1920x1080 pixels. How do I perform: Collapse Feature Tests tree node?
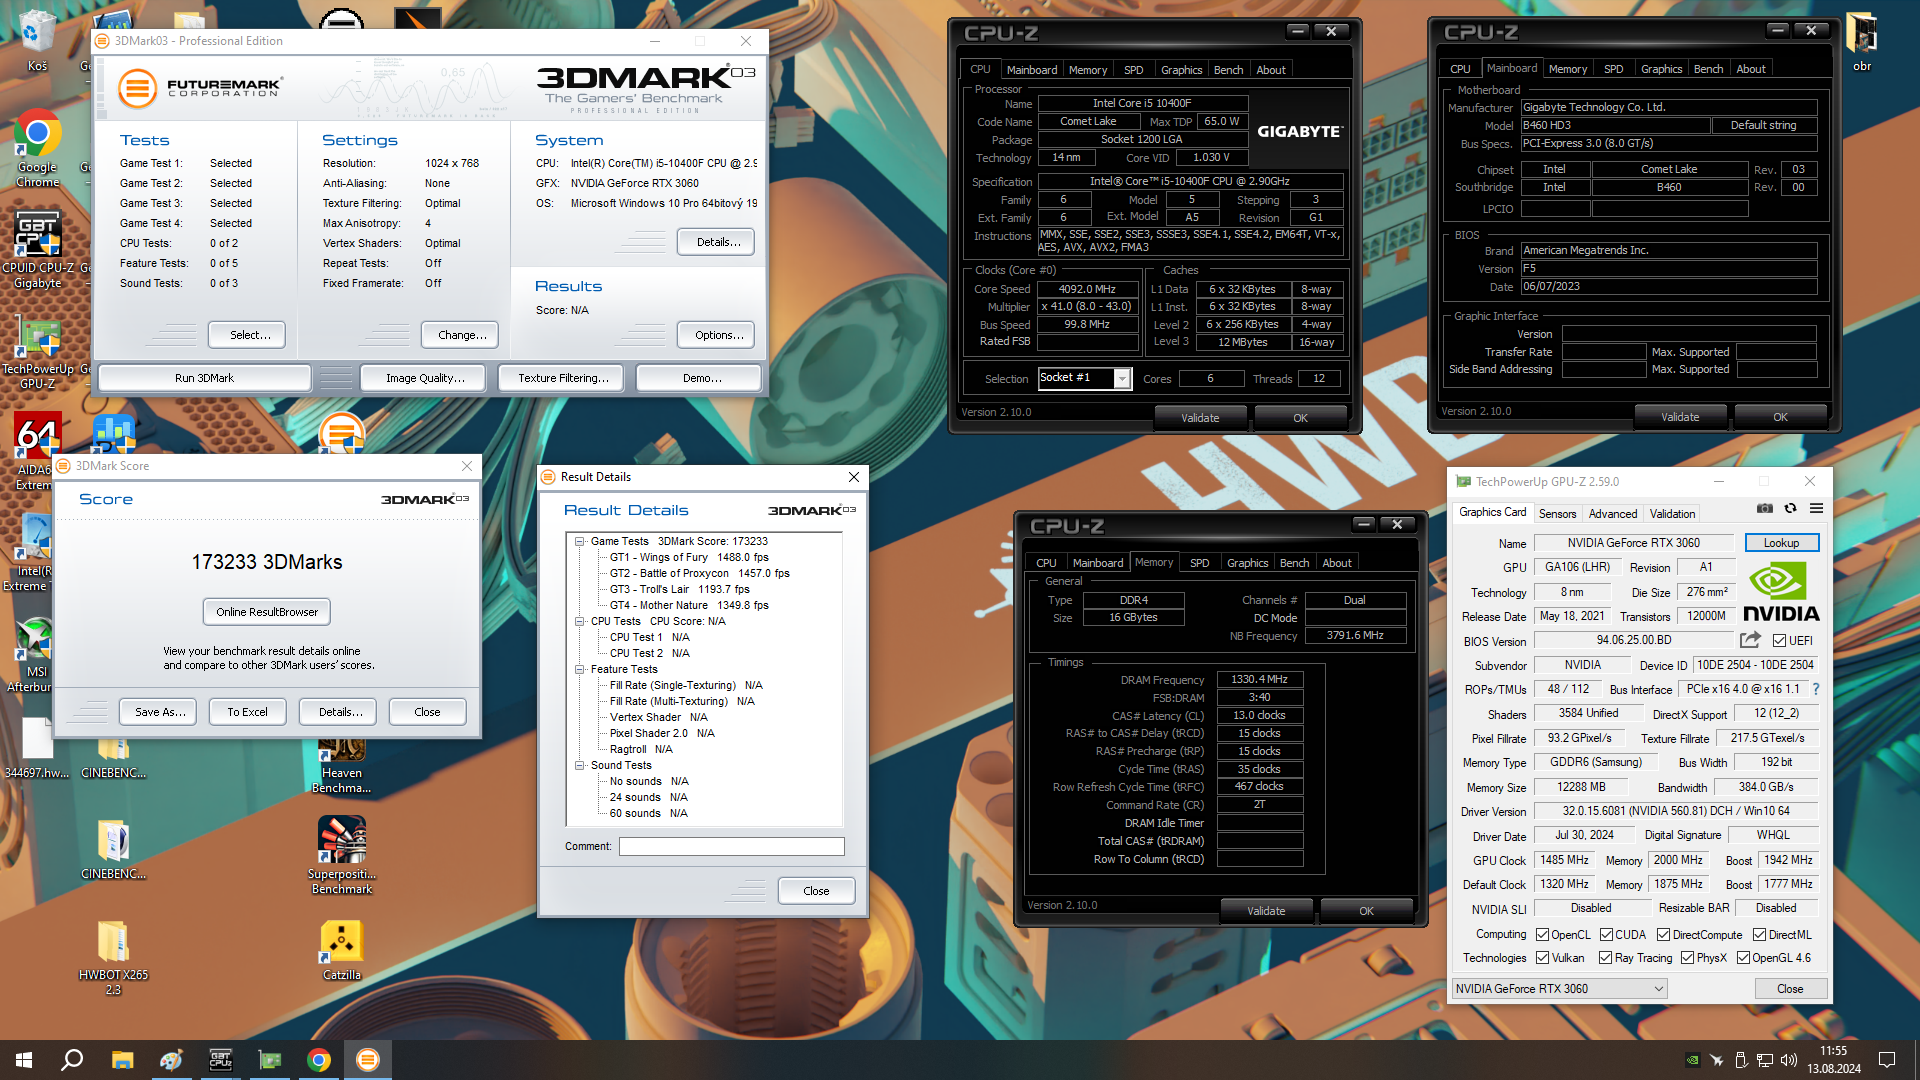579,669
